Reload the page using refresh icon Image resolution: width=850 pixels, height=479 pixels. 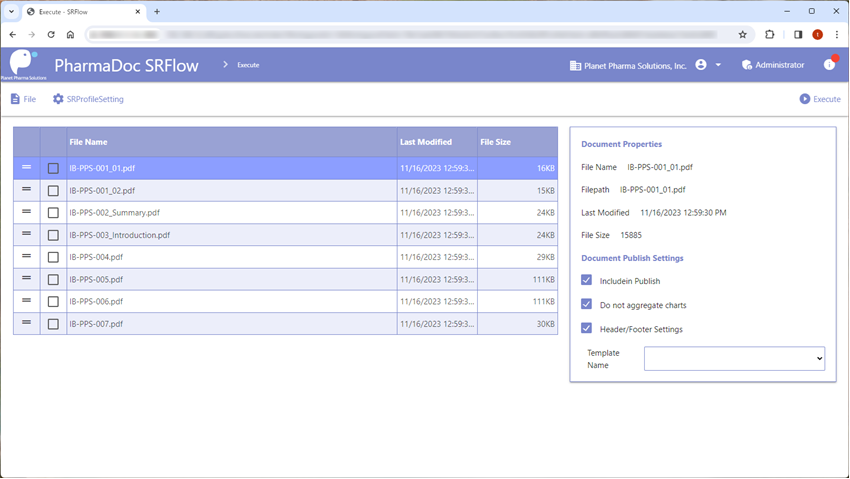point(51,35)
